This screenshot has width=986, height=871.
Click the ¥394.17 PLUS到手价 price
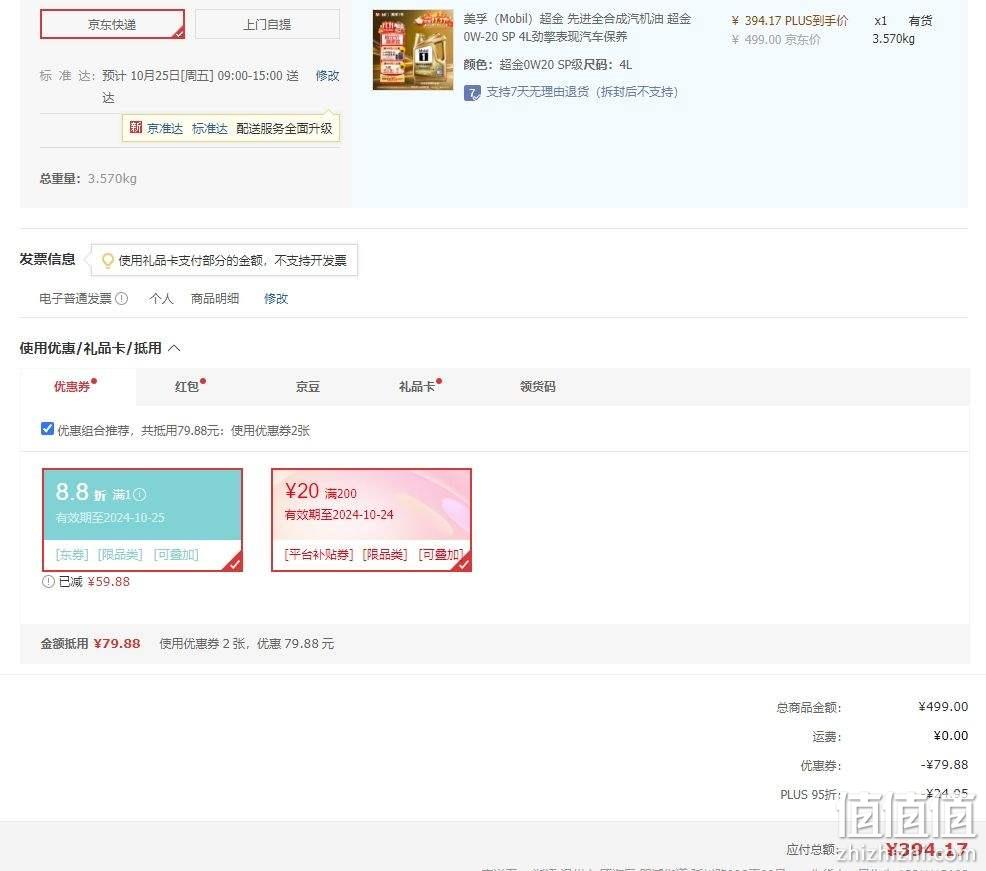pyautogui.click(x=789, y=21)
